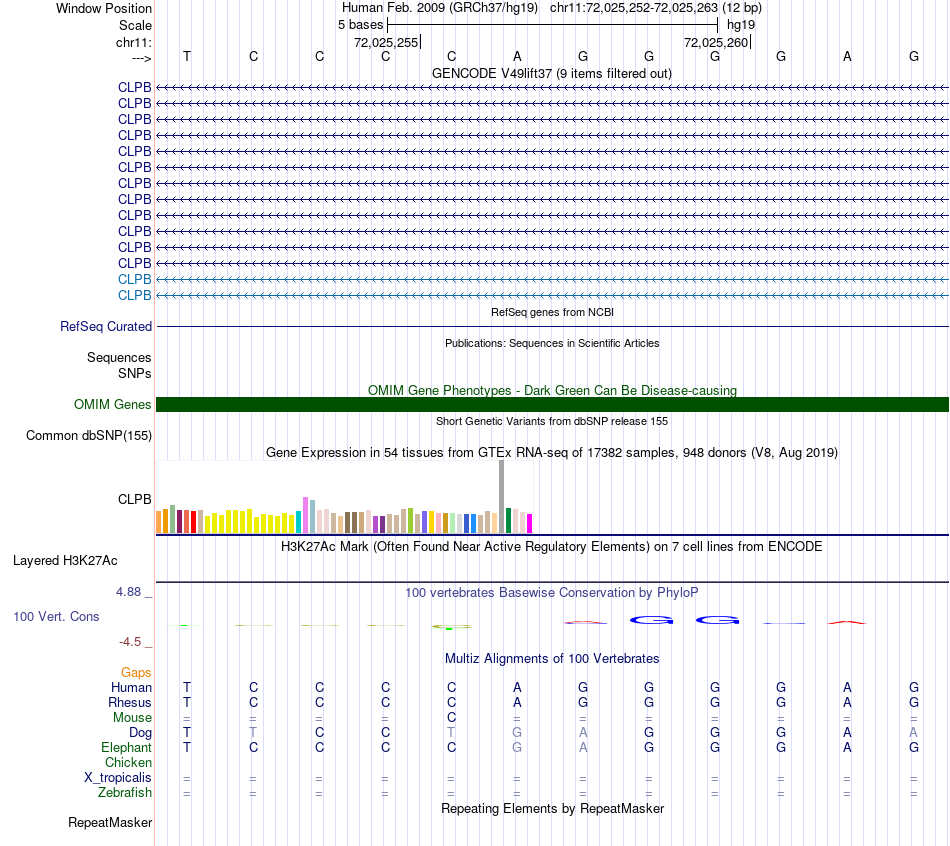The height and width of the screenshot is (846, 950).
Task: Click the Mouse species label
Action: 132,718
